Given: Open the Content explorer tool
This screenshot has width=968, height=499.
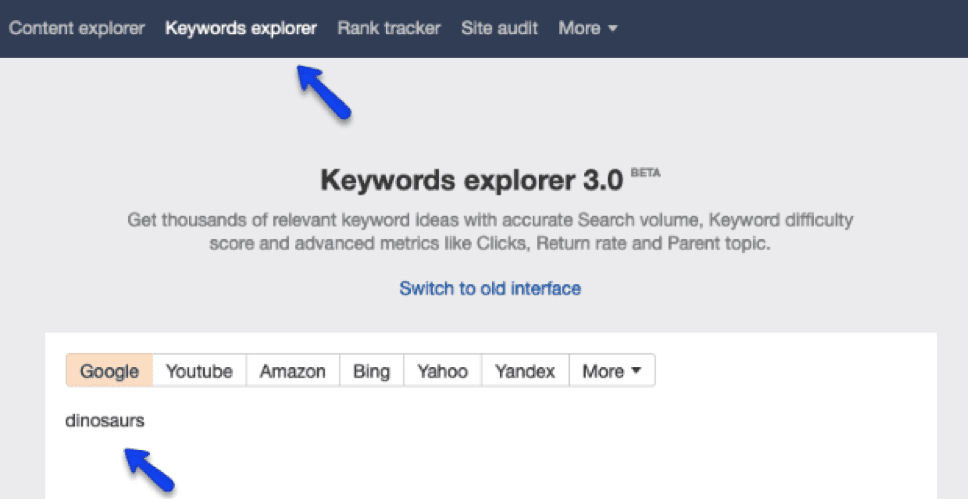Looking at the screenshot, I should (x=77, y=28).
